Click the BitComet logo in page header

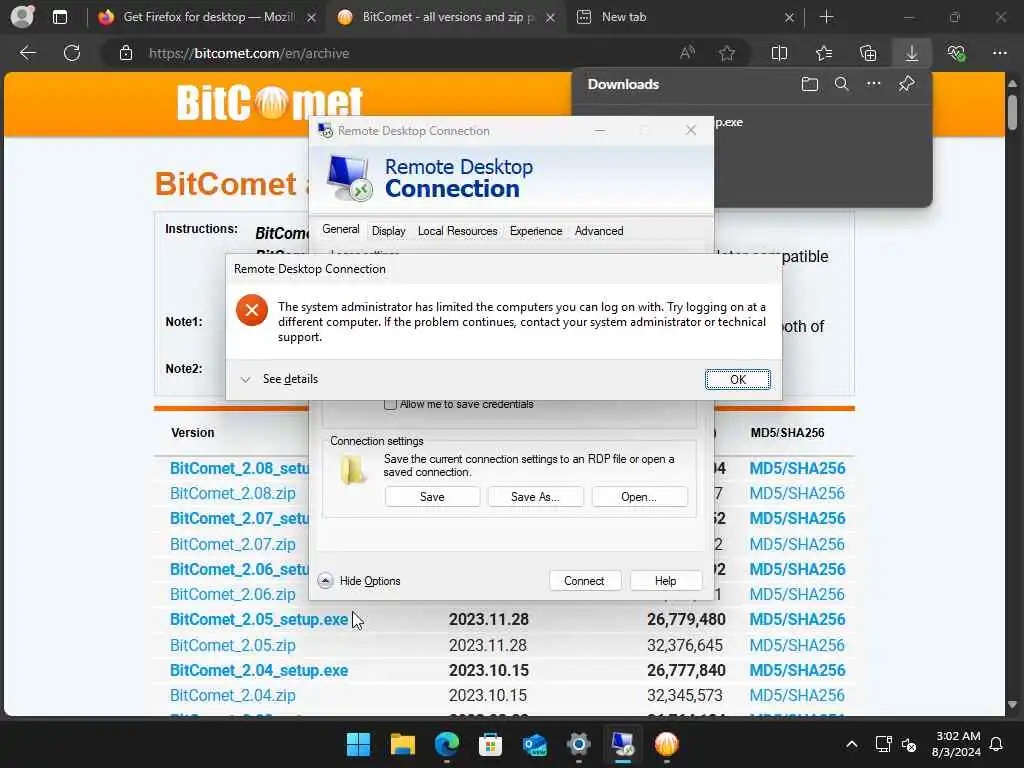269,102
